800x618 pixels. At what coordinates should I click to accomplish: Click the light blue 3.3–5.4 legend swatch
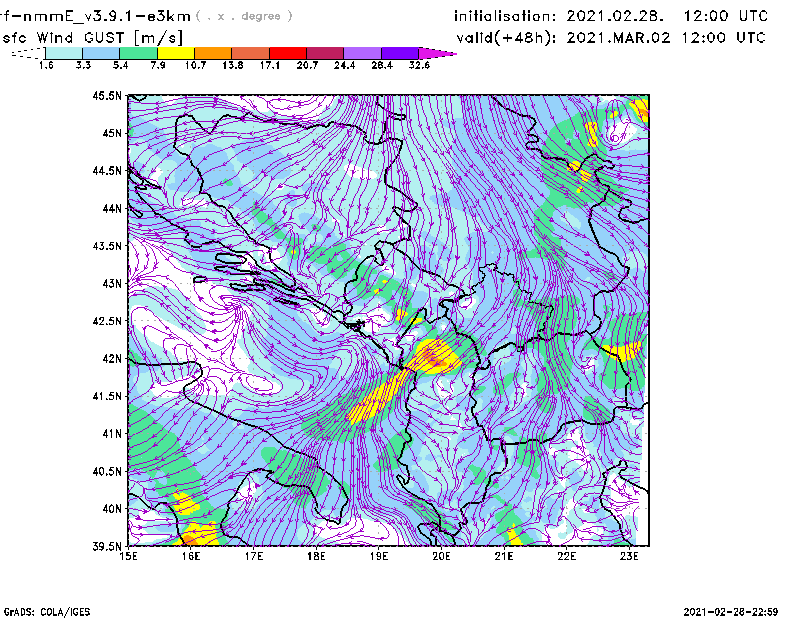tap(101, 53)
